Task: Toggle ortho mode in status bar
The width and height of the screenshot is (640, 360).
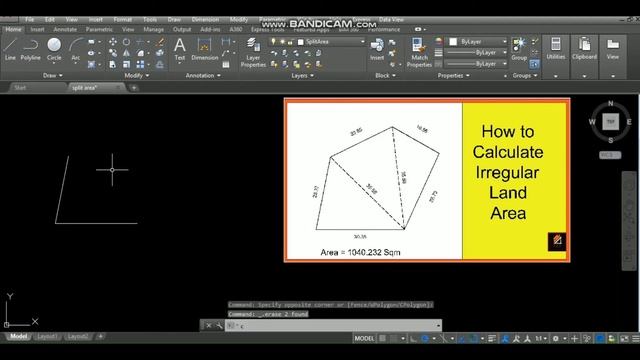Action: tap(413, 338)
